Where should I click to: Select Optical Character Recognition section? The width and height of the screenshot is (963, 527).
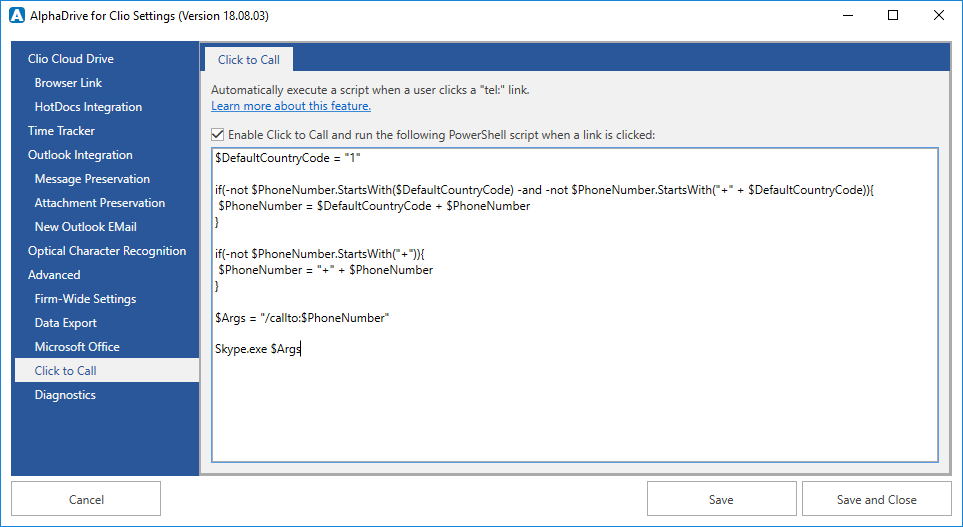[107, 251]
